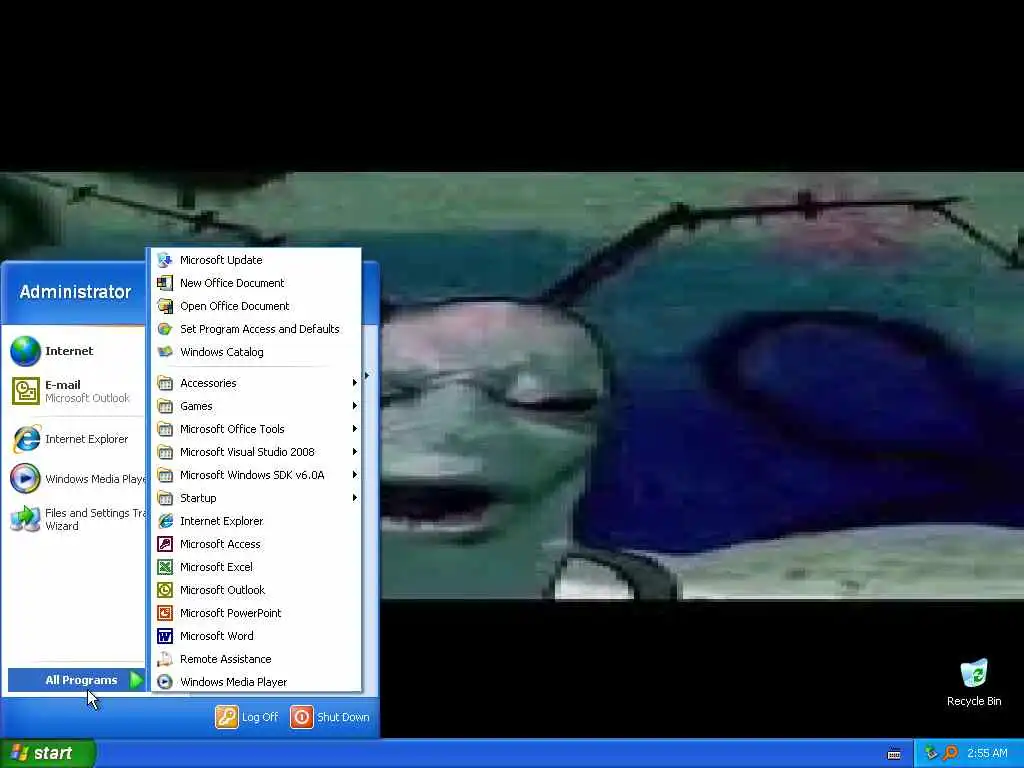Click the Startup folder icon

point(165,498)
